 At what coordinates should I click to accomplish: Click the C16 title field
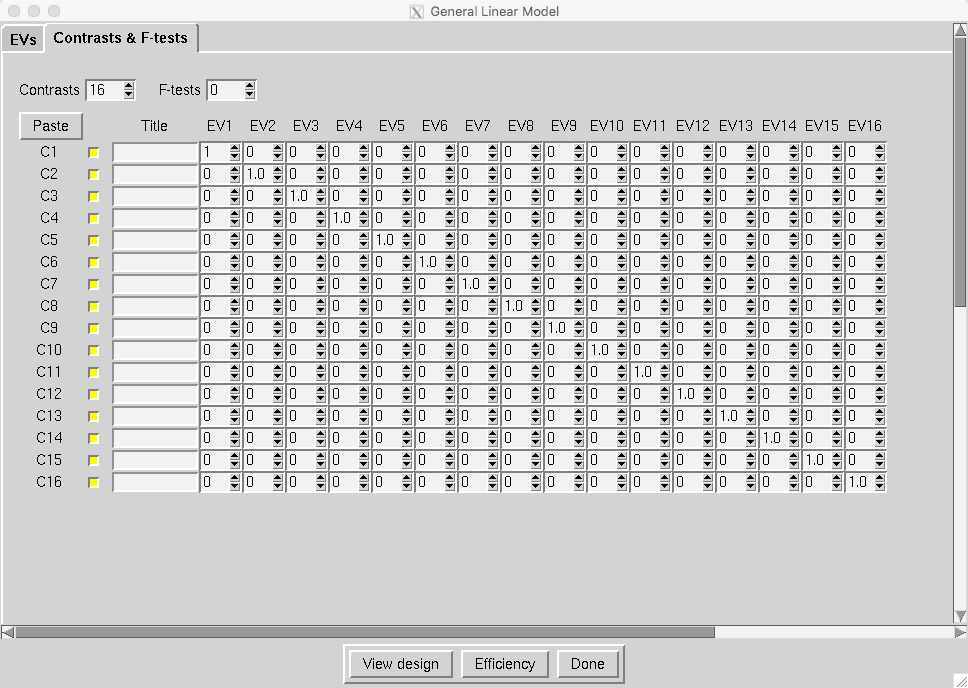click(x=156, y=482)
